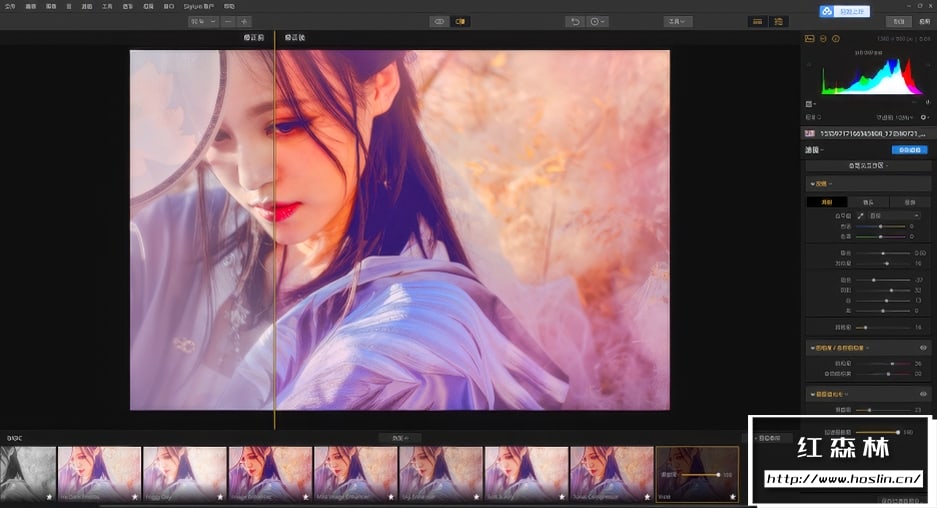Viewport: 937px width, 508px height.
Task: Open the Skylum account menu
Action: [198, 6]
